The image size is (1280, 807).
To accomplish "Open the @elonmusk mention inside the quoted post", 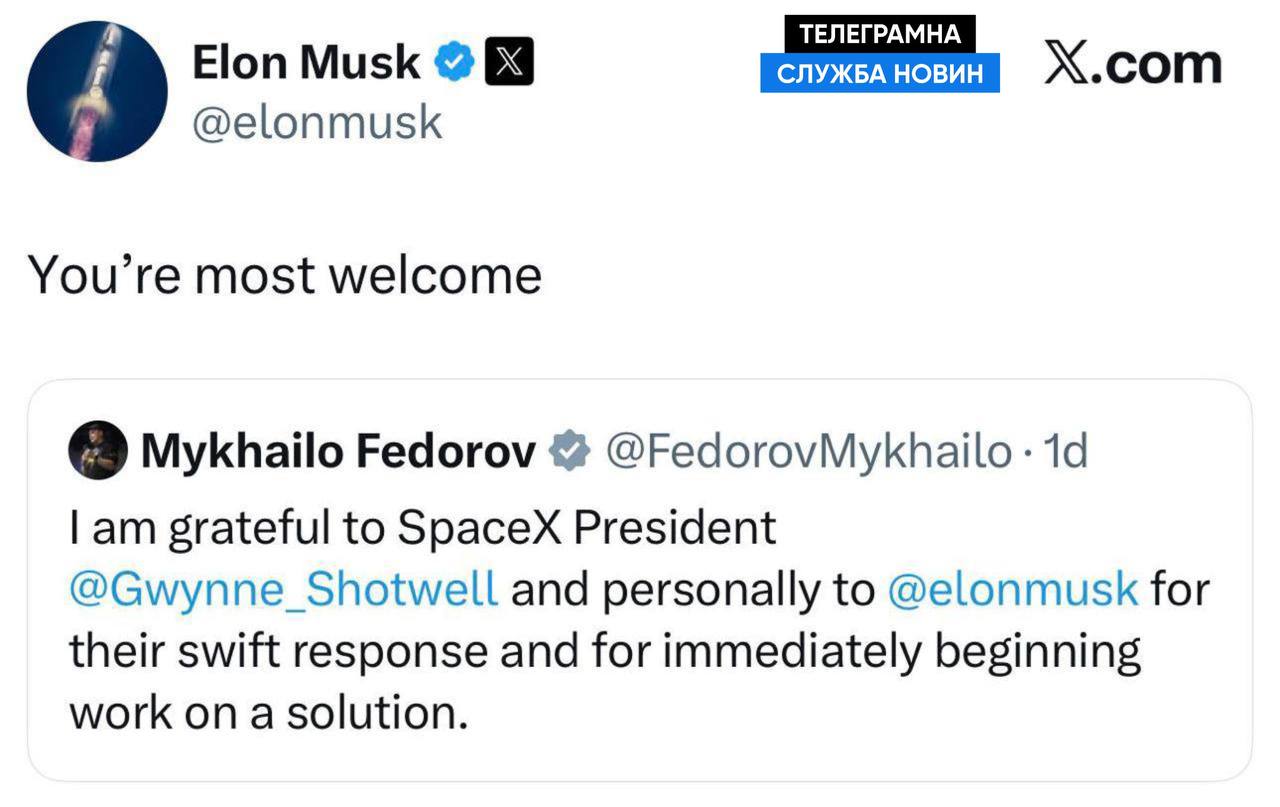I will [x=1012, y=590].
